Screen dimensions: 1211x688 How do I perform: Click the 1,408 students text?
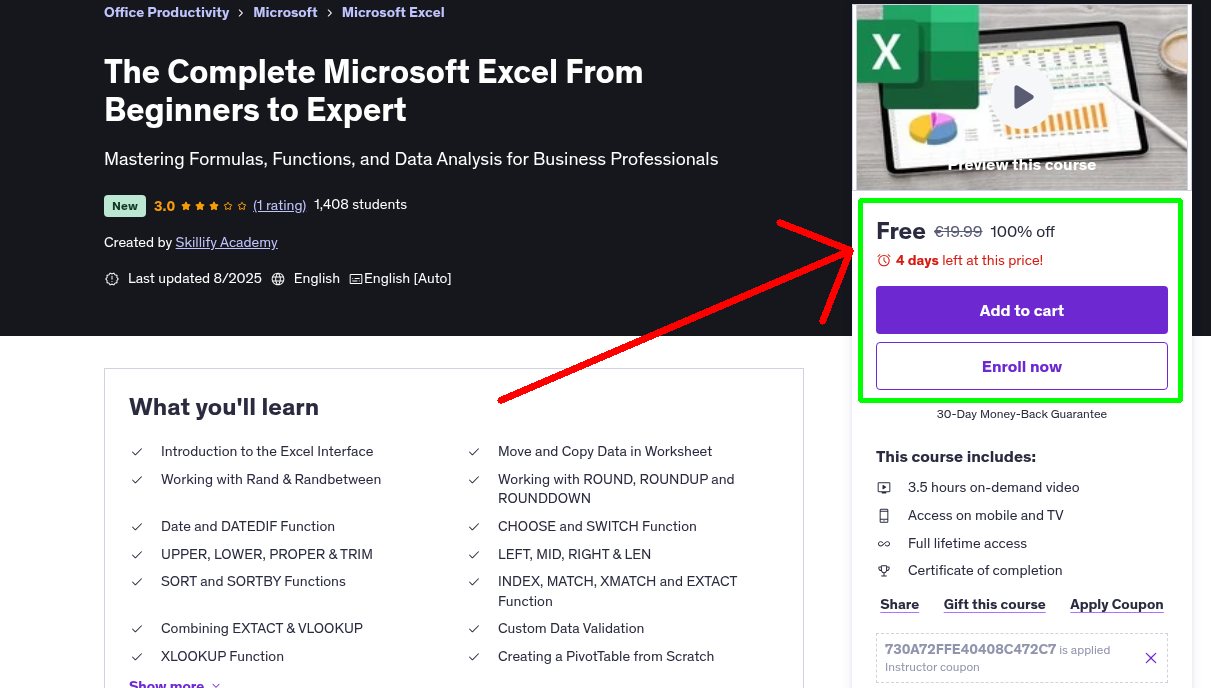coord(360,205)
